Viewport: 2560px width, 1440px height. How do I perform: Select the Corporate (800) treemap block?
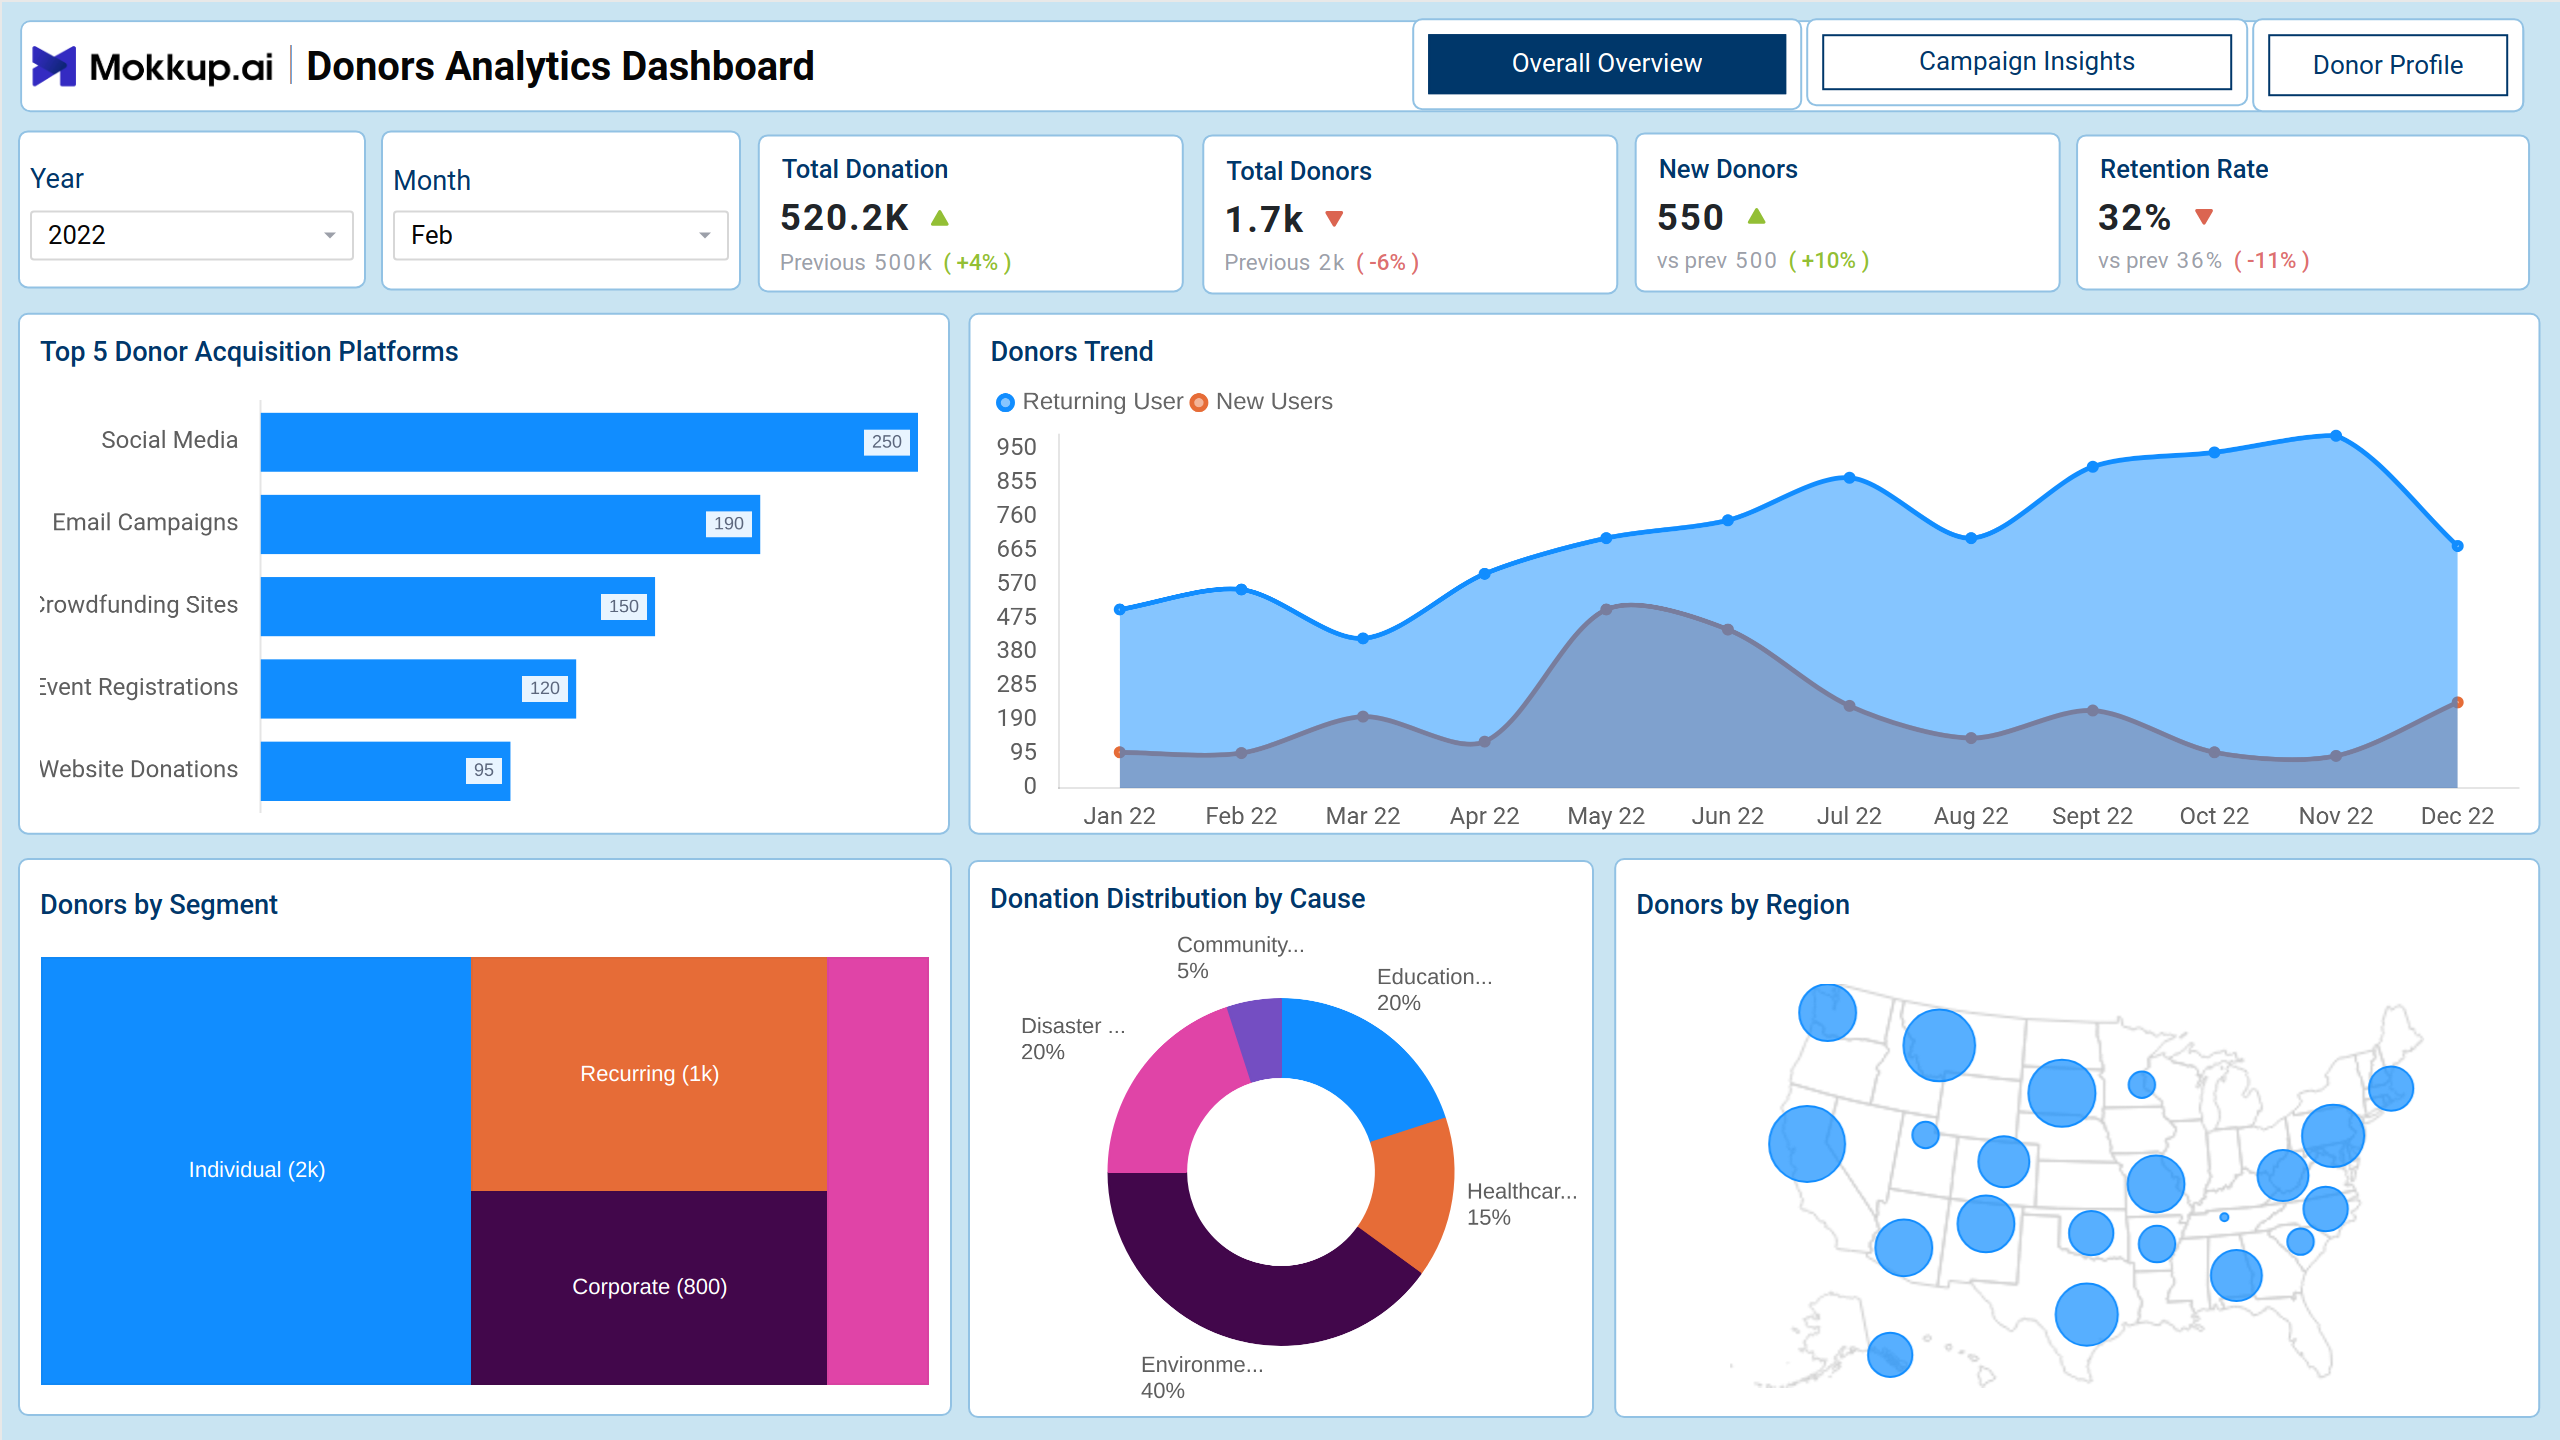pos(649,1287)
